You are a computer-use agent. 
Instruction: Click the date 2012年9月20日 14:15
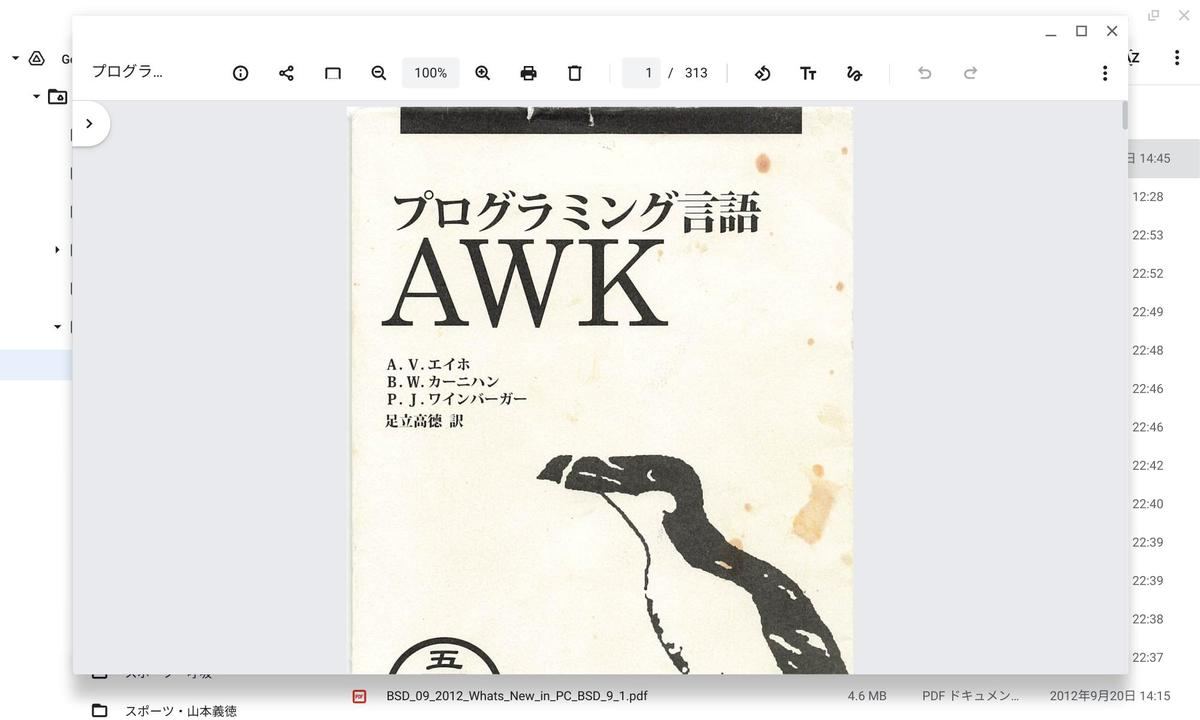click(1110, 696)
